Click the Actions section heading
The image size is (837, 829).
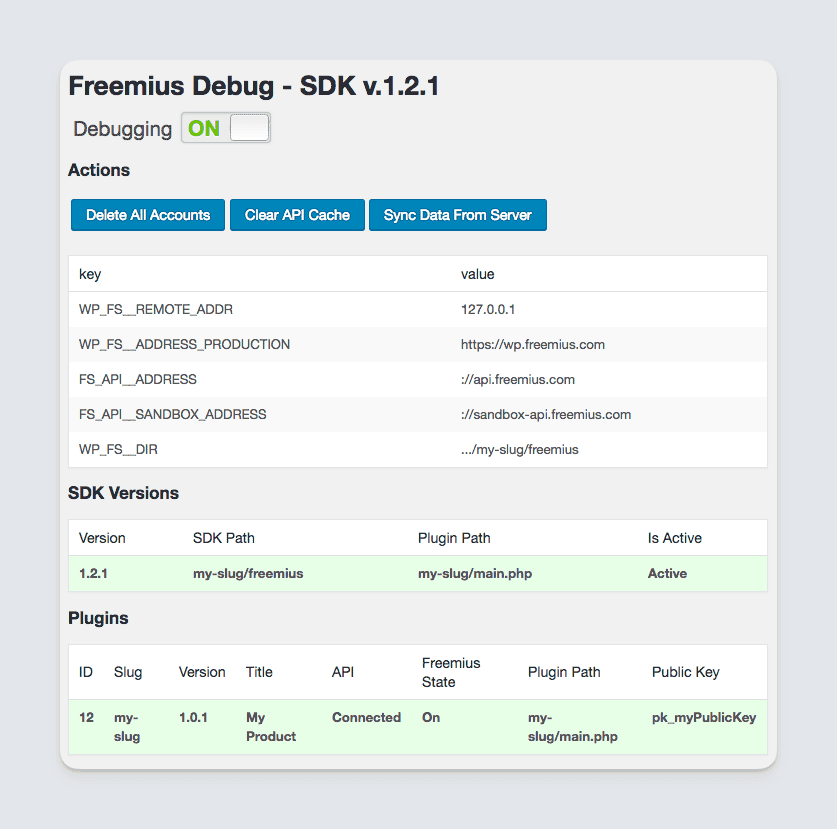99,170
